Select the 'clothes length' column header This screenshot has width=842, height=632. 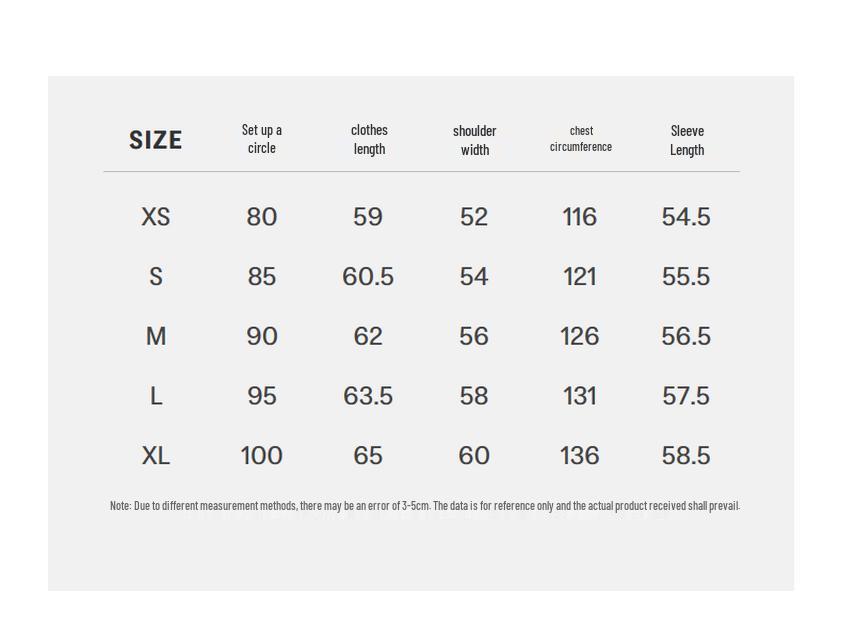(x=369, y=139)
